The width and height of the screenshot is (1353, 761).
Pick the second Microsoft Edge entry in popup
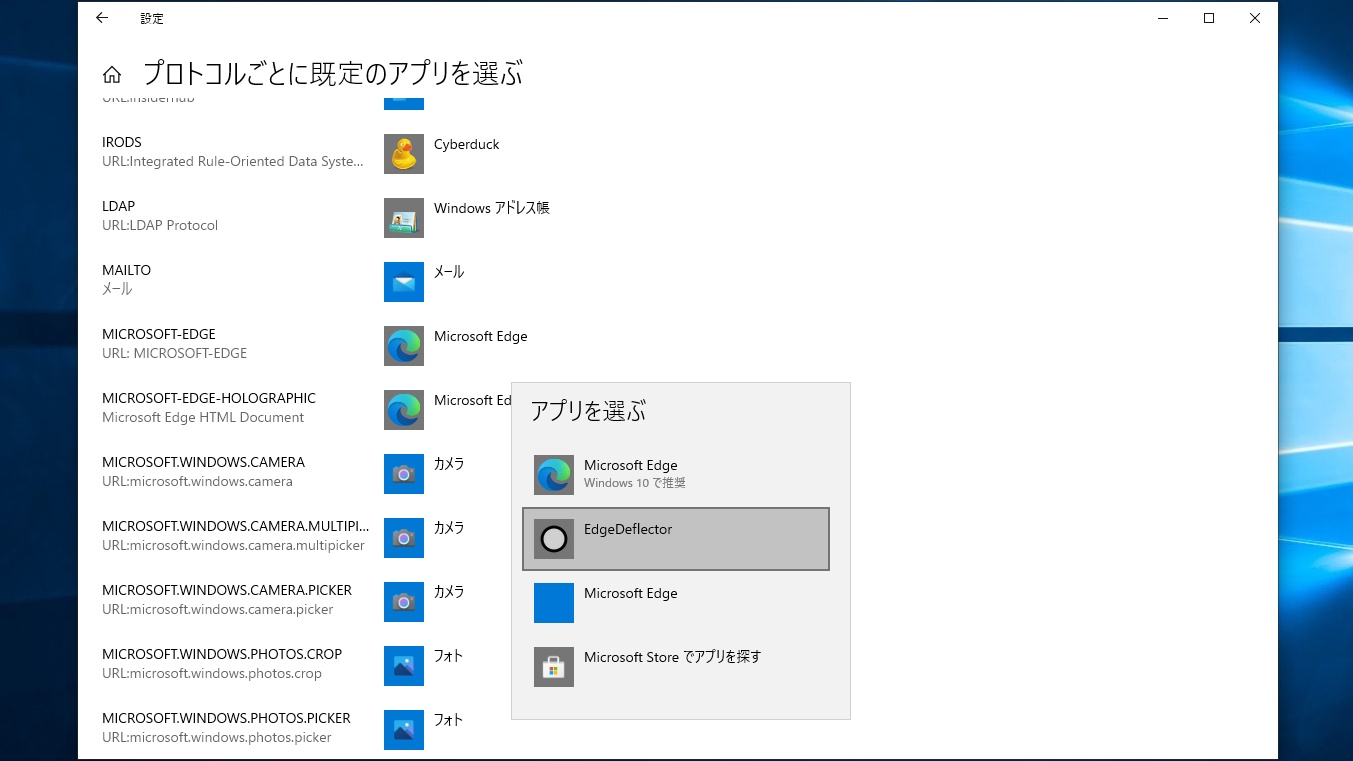coord(676,603)
